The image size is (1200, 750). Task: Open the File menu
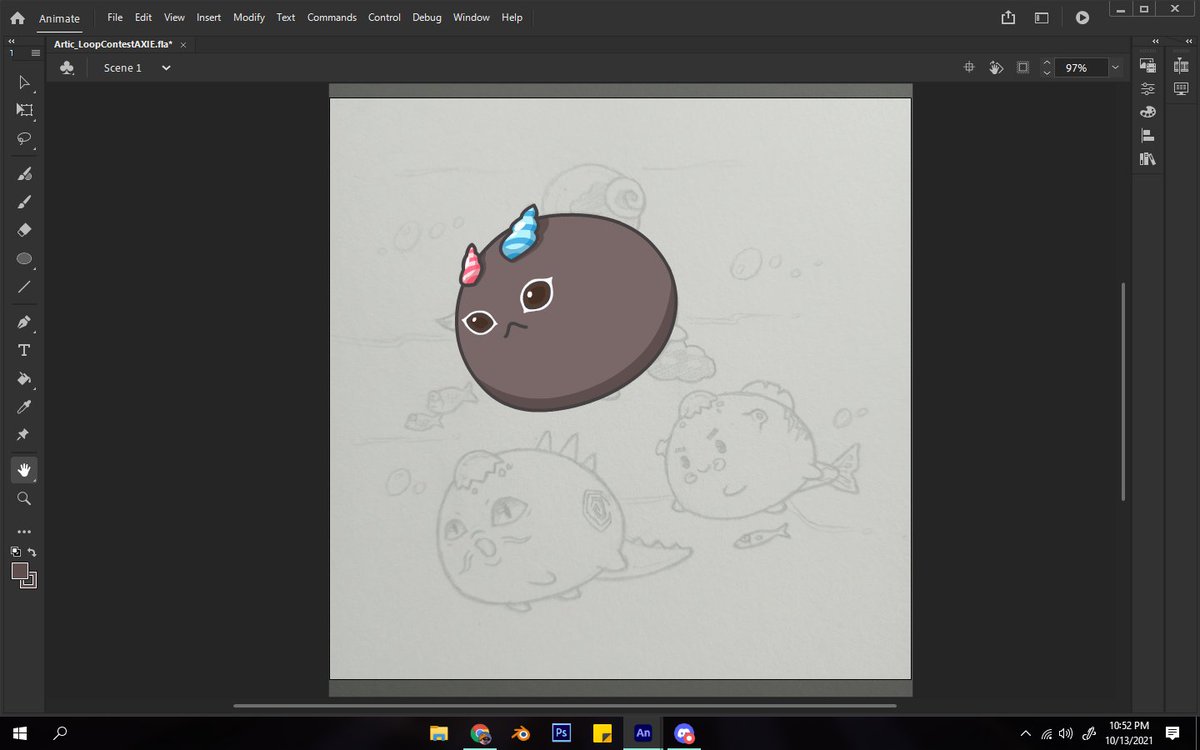115,18
